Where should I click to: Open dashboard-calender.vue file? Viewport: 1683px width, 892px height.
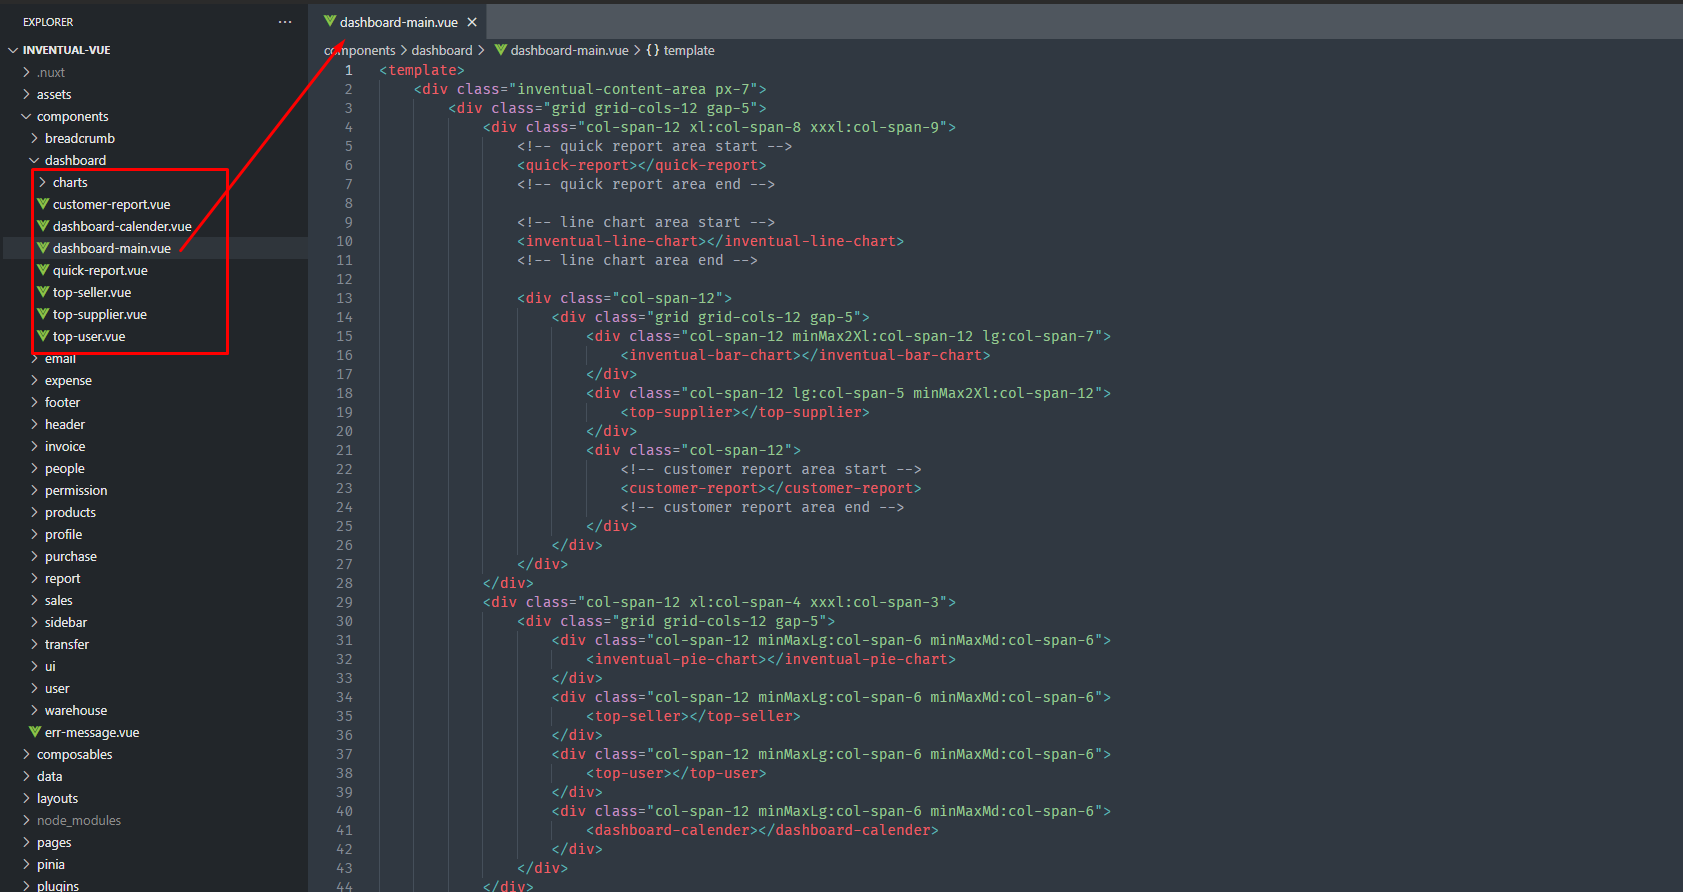pos(122,226)
